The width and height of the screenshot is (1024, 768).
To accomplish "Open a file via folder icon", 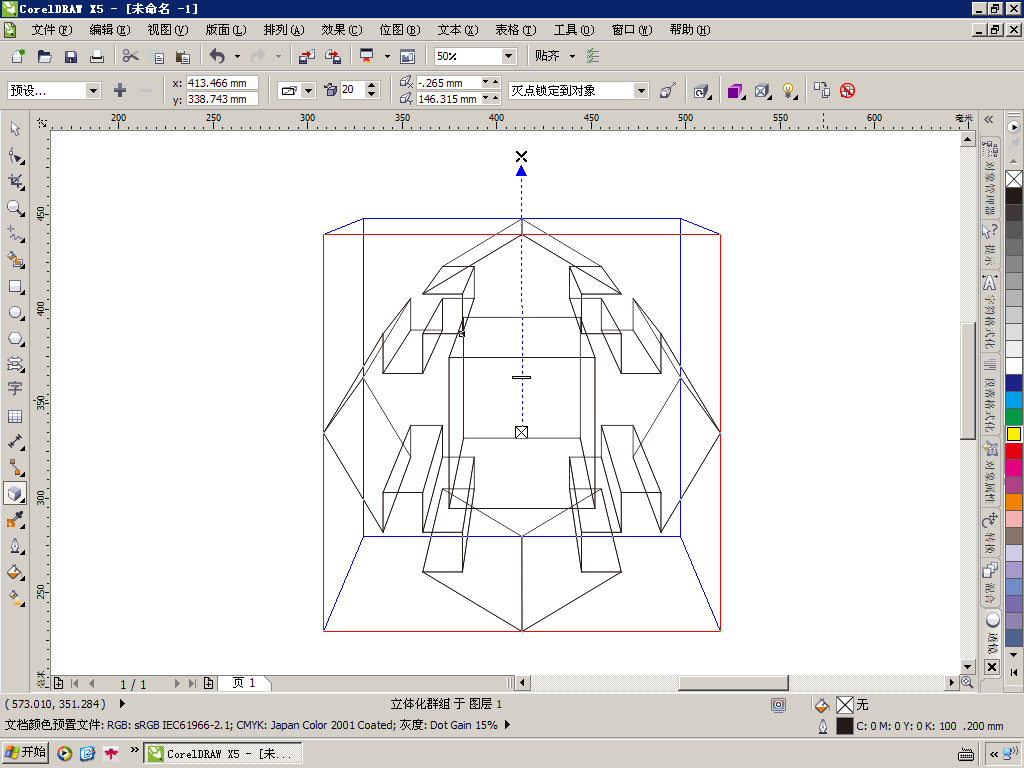I will click(44, 56).
